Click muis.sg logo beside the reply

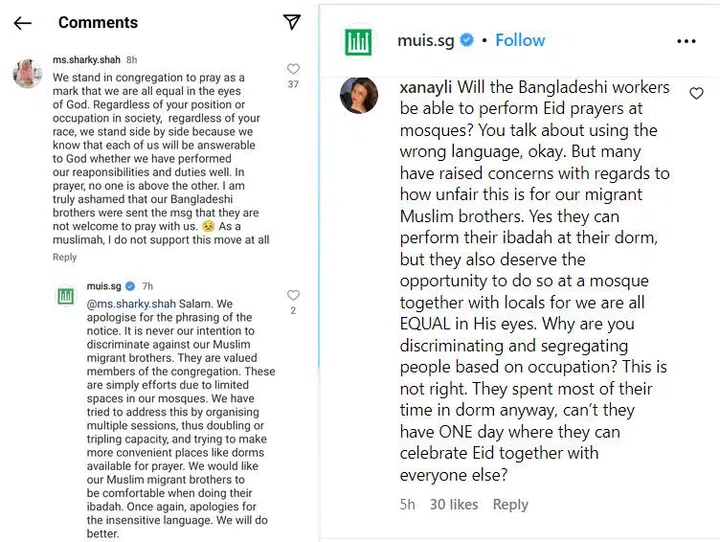pos(66,296)
